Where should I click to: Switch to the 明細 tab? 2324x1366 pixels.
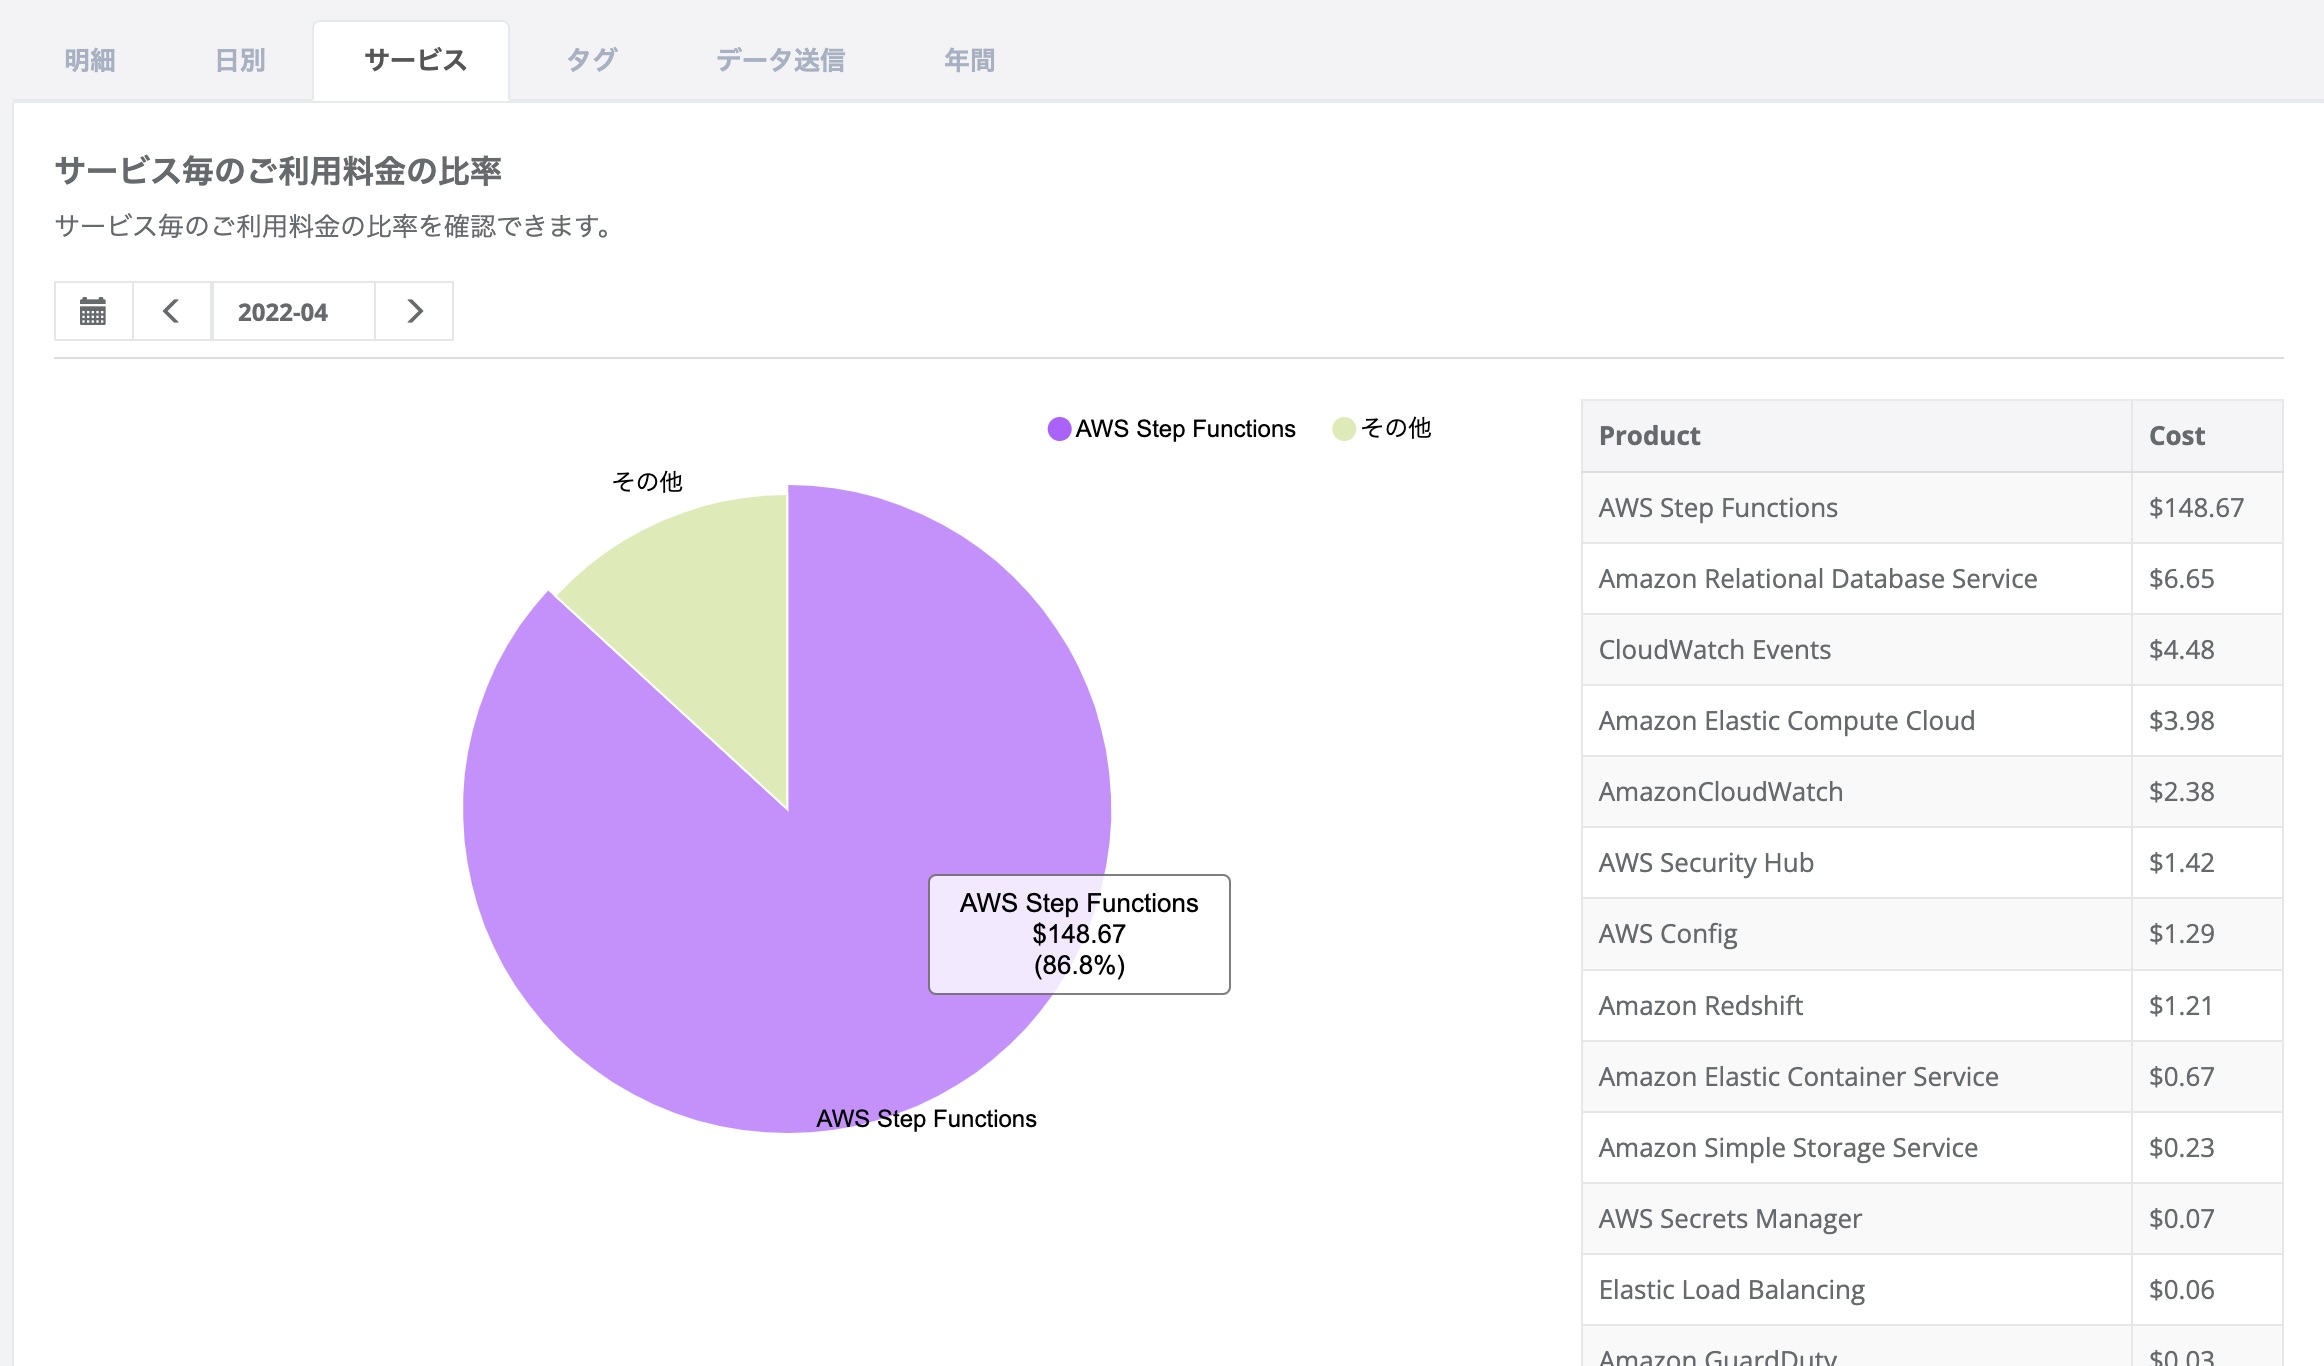(x=90, y=60)
